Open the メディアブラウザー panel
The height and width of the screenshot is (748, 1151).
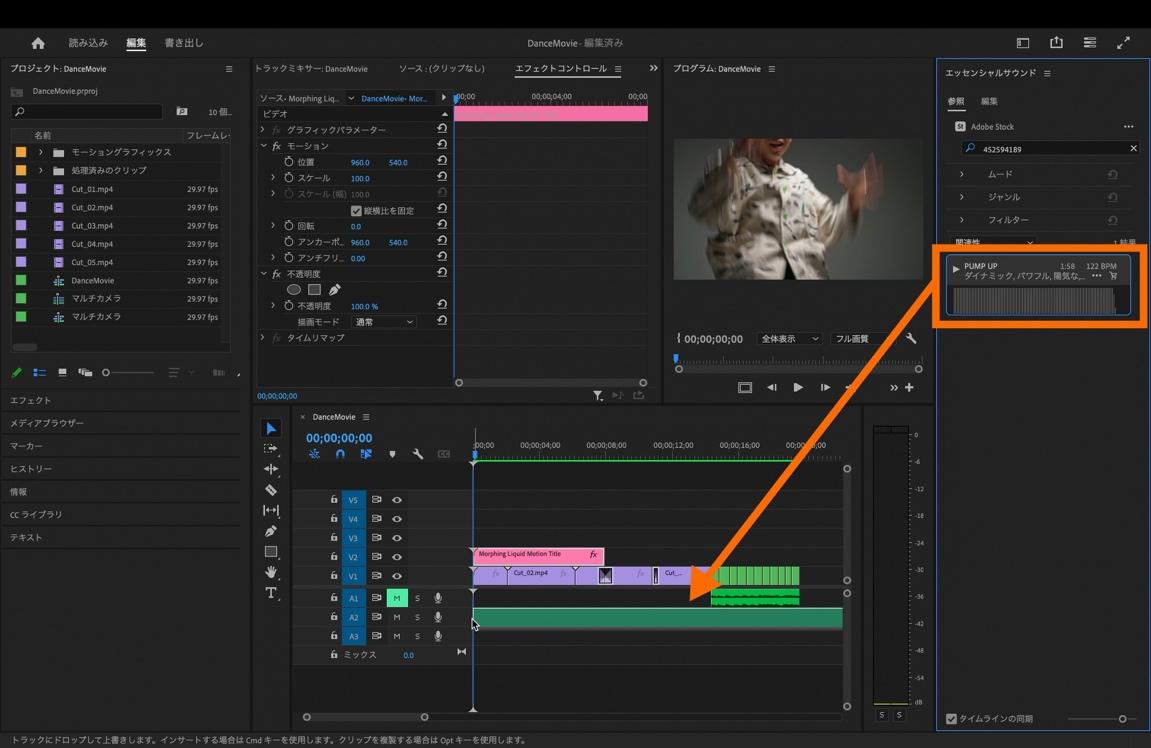click(47, 423)
